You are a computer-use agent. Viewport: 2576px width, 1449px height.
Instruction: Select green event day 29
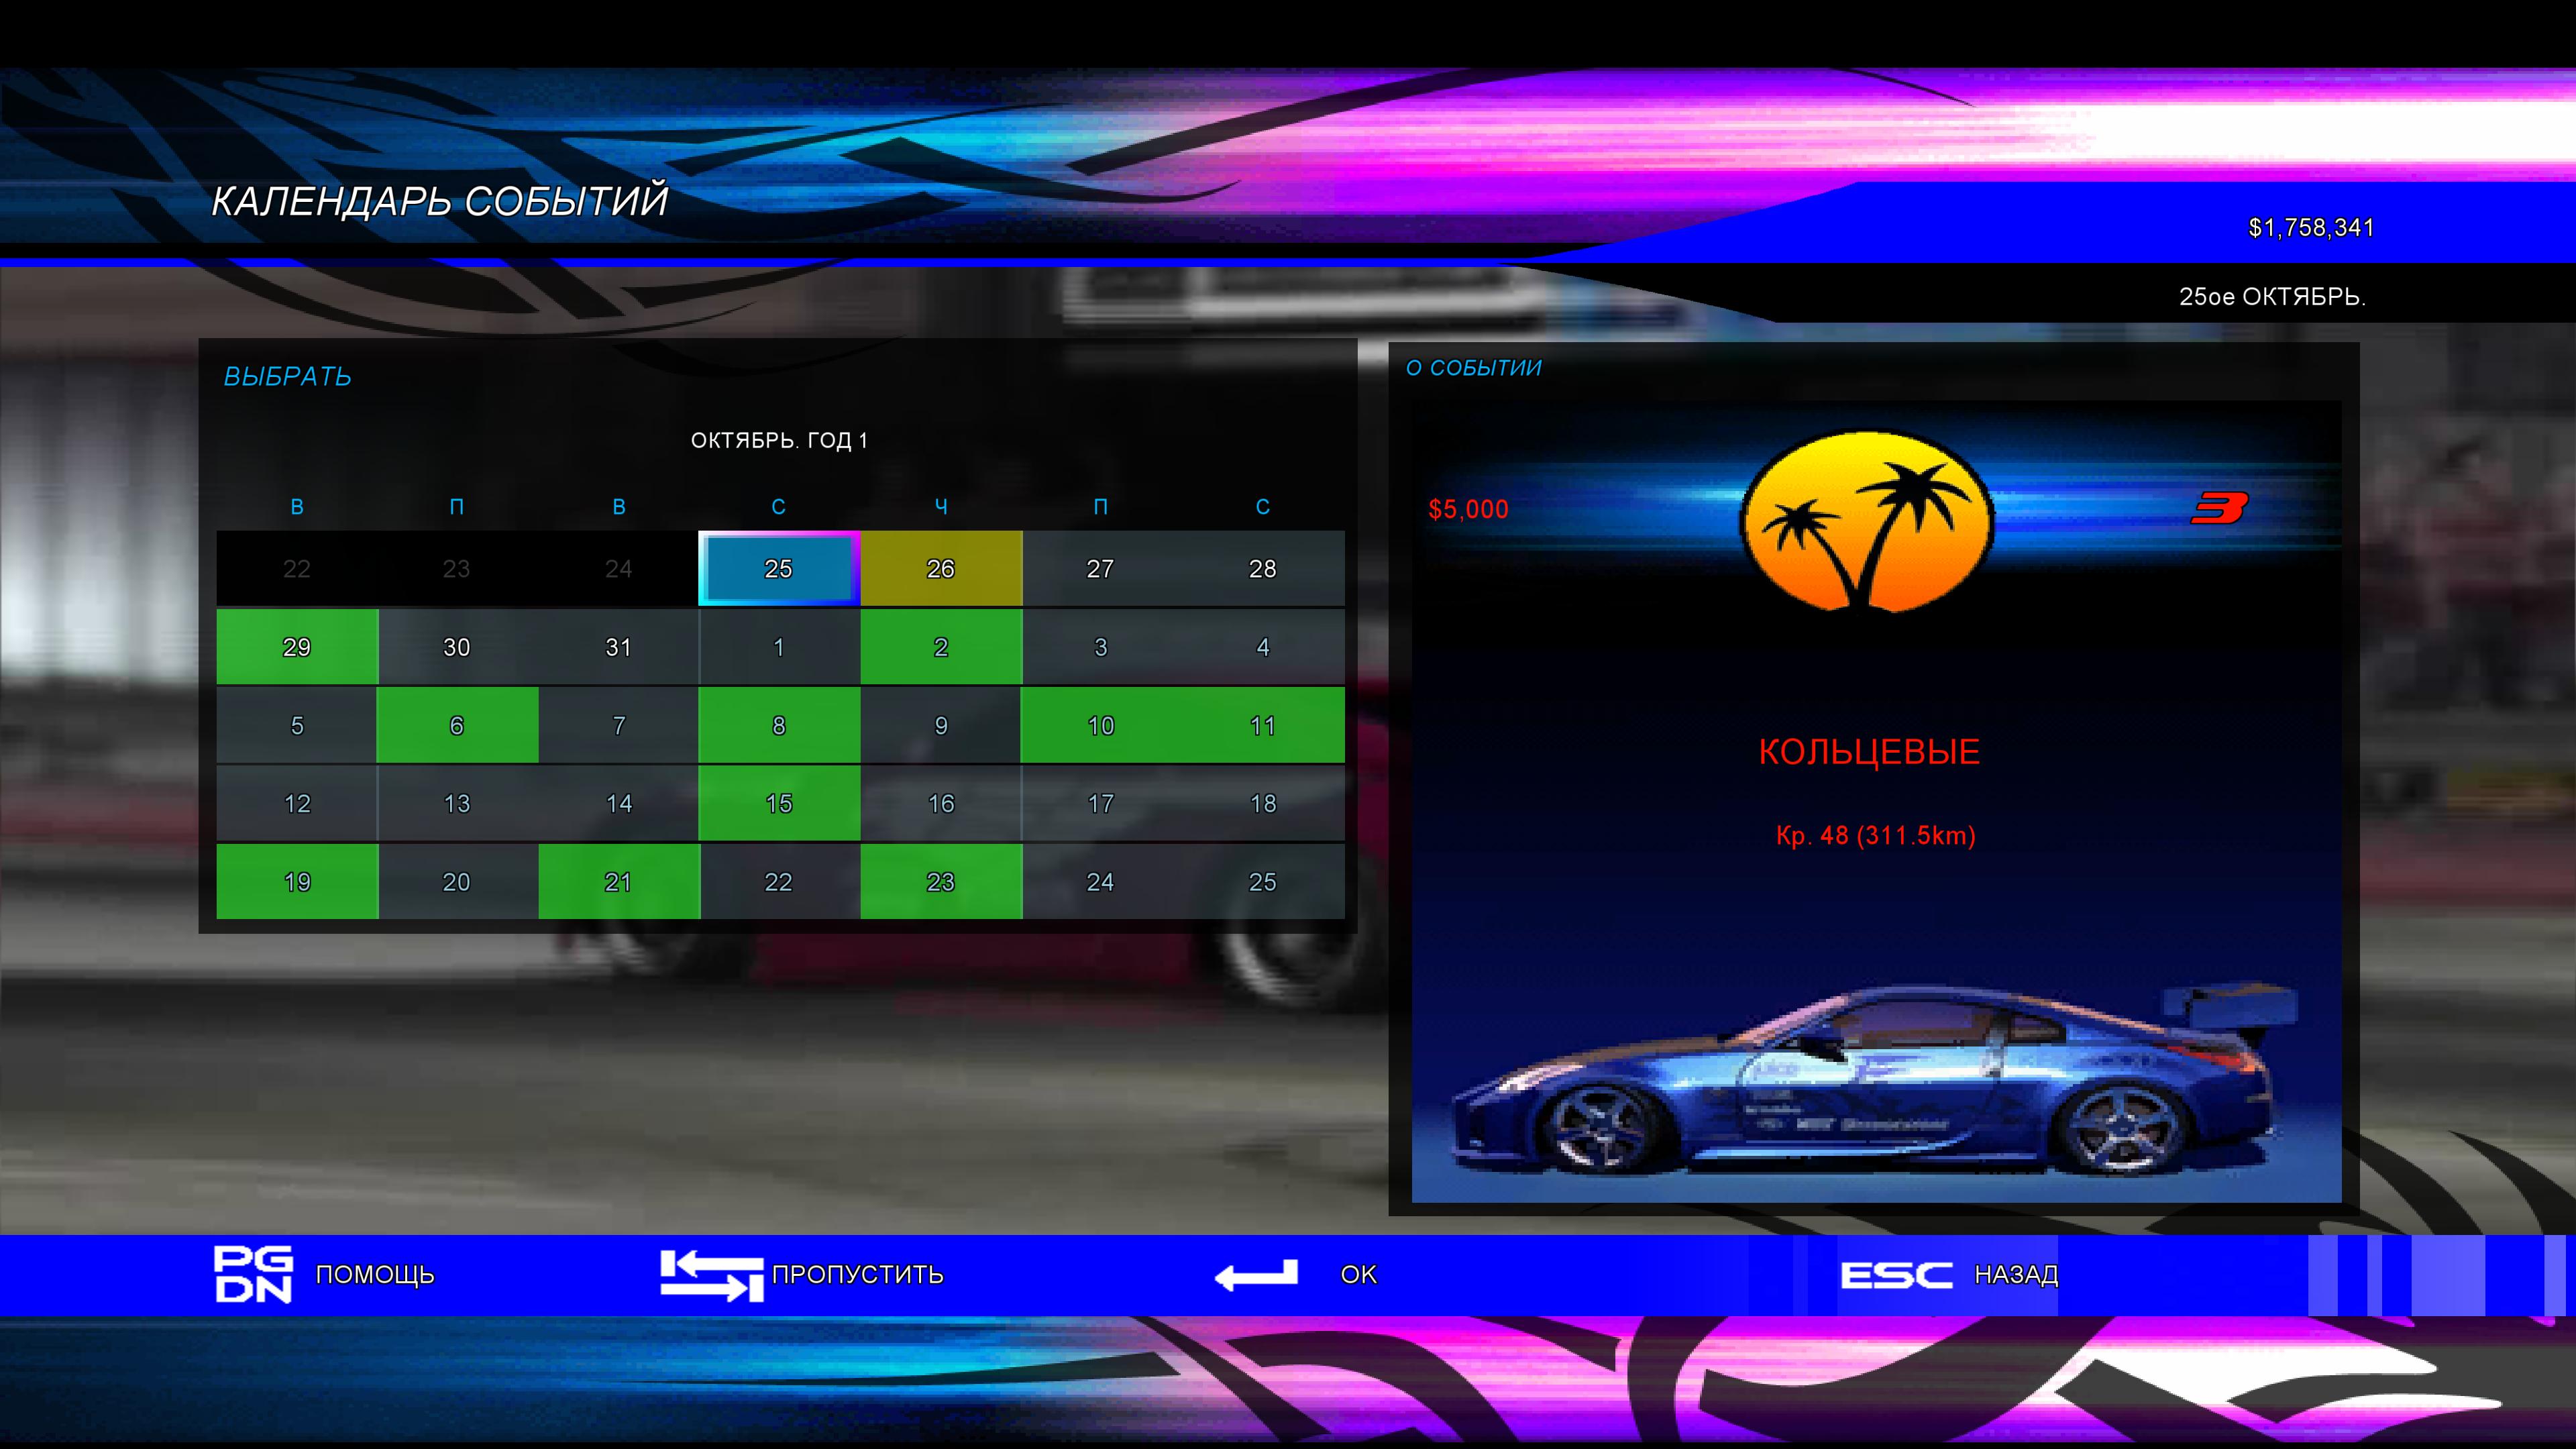297,647
